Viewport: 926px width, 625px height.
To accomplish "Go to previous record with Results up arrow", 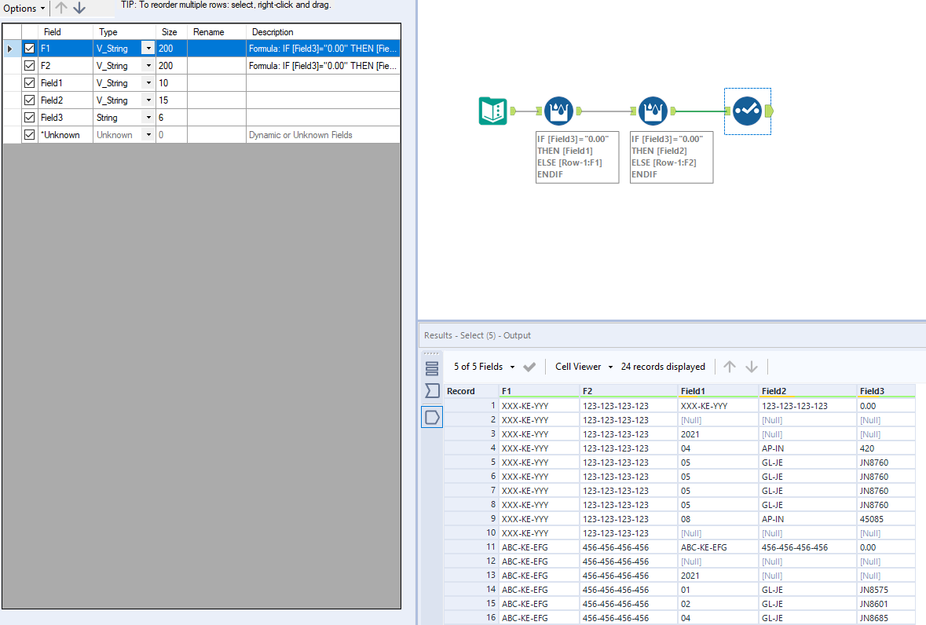I will (x=729, y=367).
